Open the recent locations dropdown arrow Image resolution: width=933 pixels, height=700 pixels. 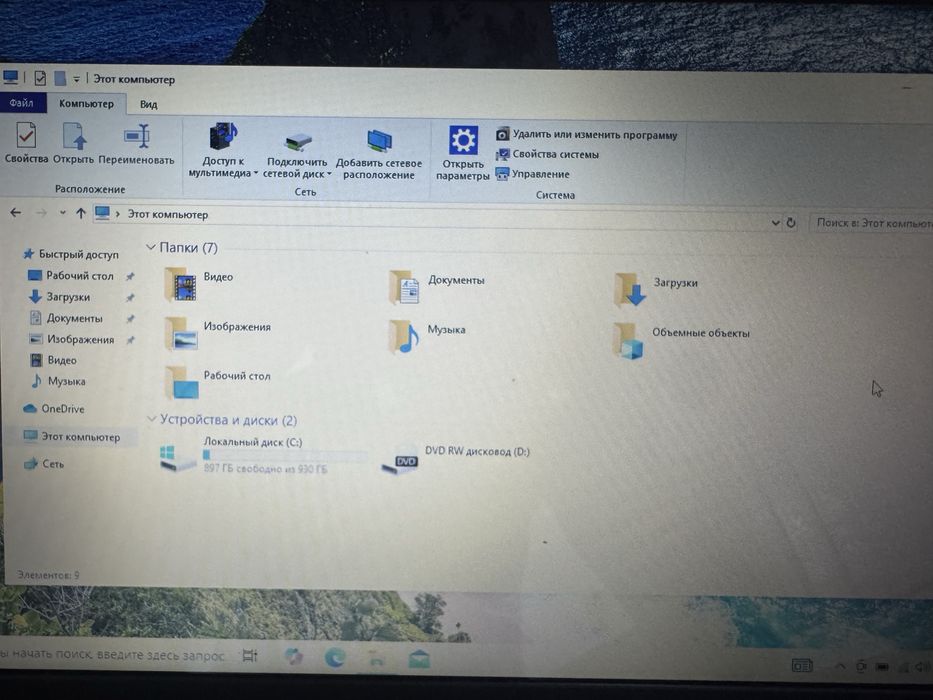[x=62, y=213]
